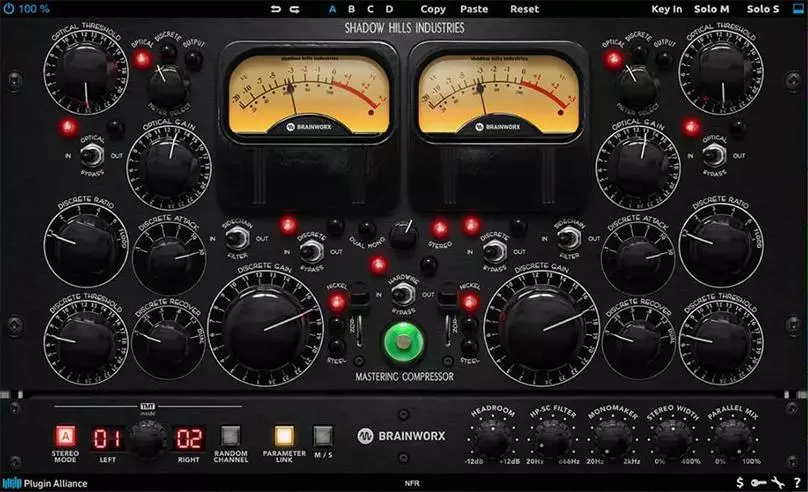Click the left channel 01 display
The width and height of the screenshot is (808, 492).
point(108,438)
